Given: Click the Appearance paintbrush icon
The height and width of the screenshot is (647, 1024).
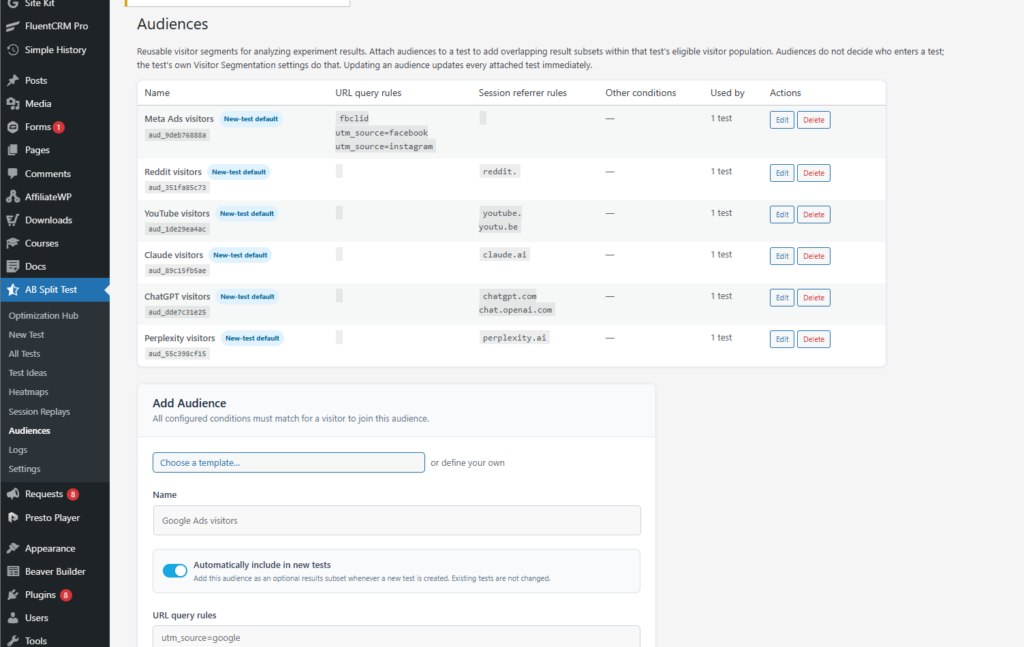Looking at the screenshot, I should click(x=12, y=548).
